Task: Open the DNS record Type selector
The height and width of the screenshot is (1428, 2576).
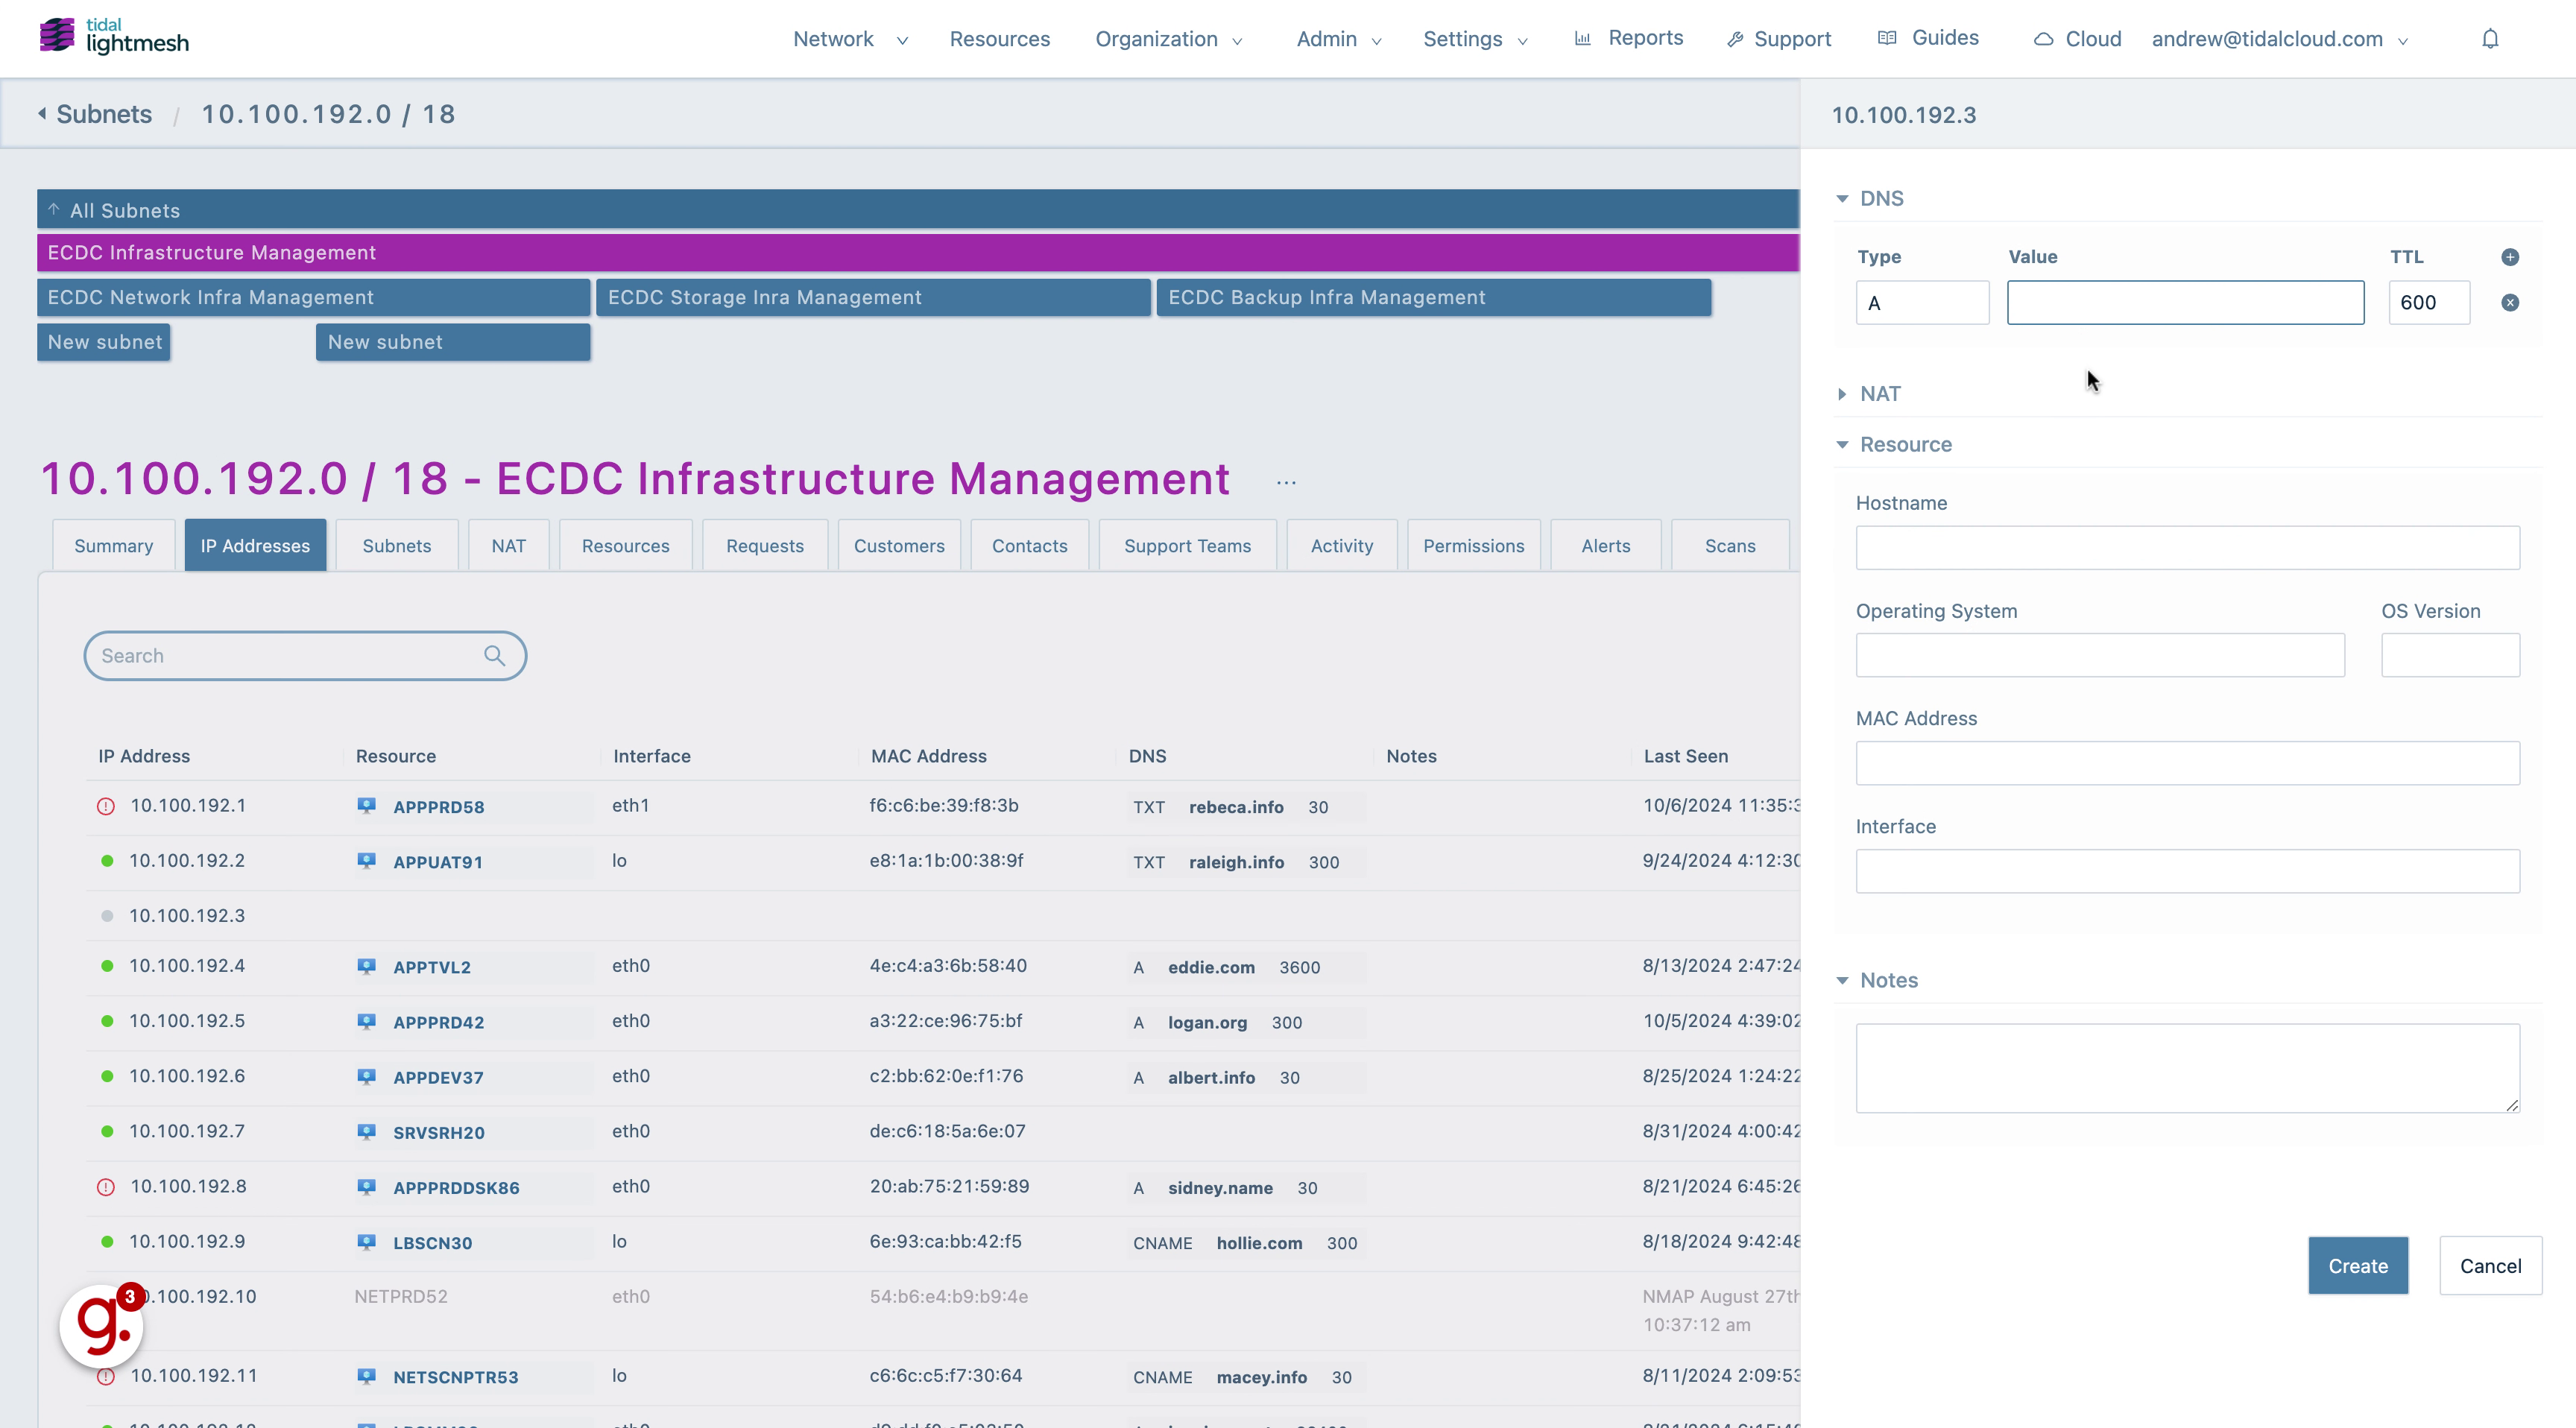Action: click(x=1921, y=303)
